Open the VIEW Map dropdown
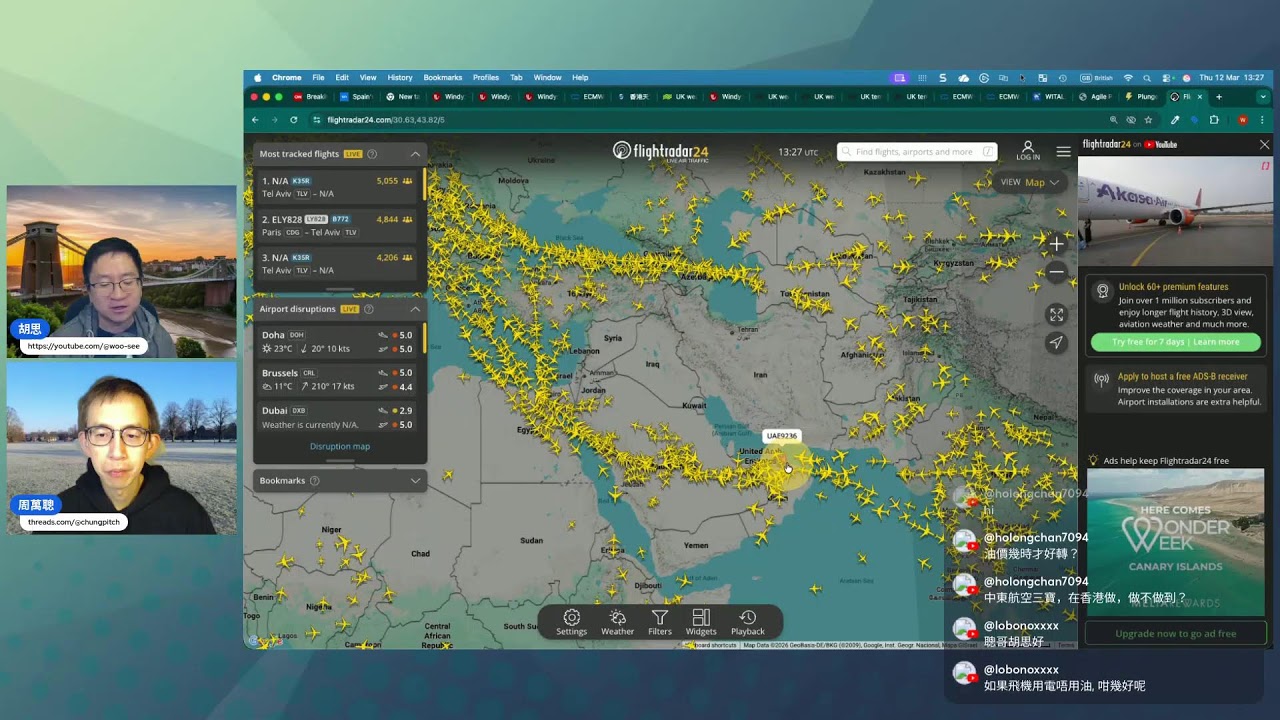The height and width of the screenshot is (720, 1280). [1030, 182]
